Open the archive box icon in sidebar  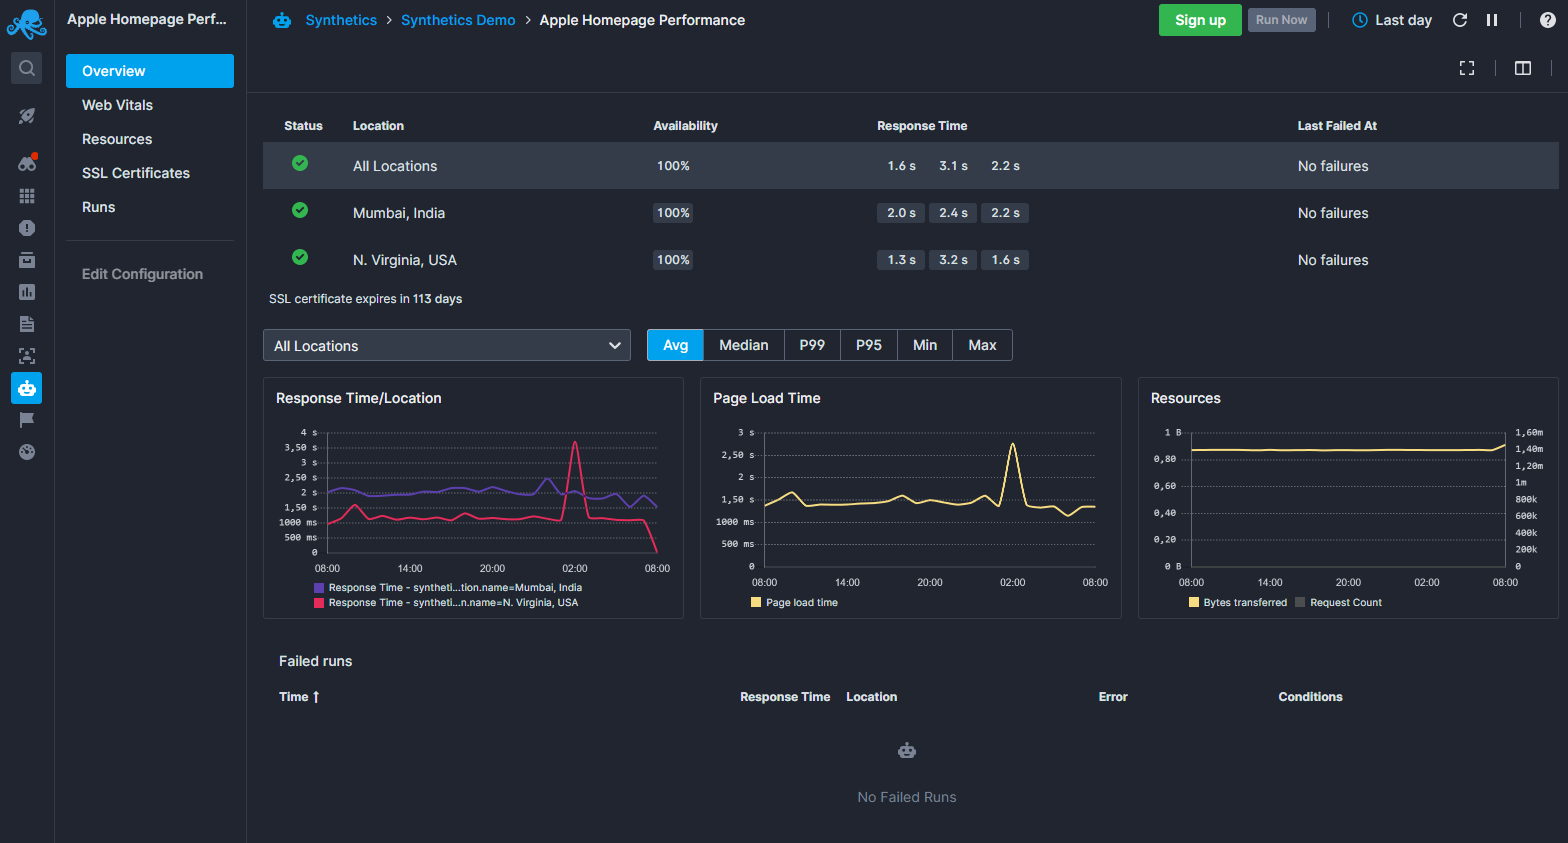point(27,260)
